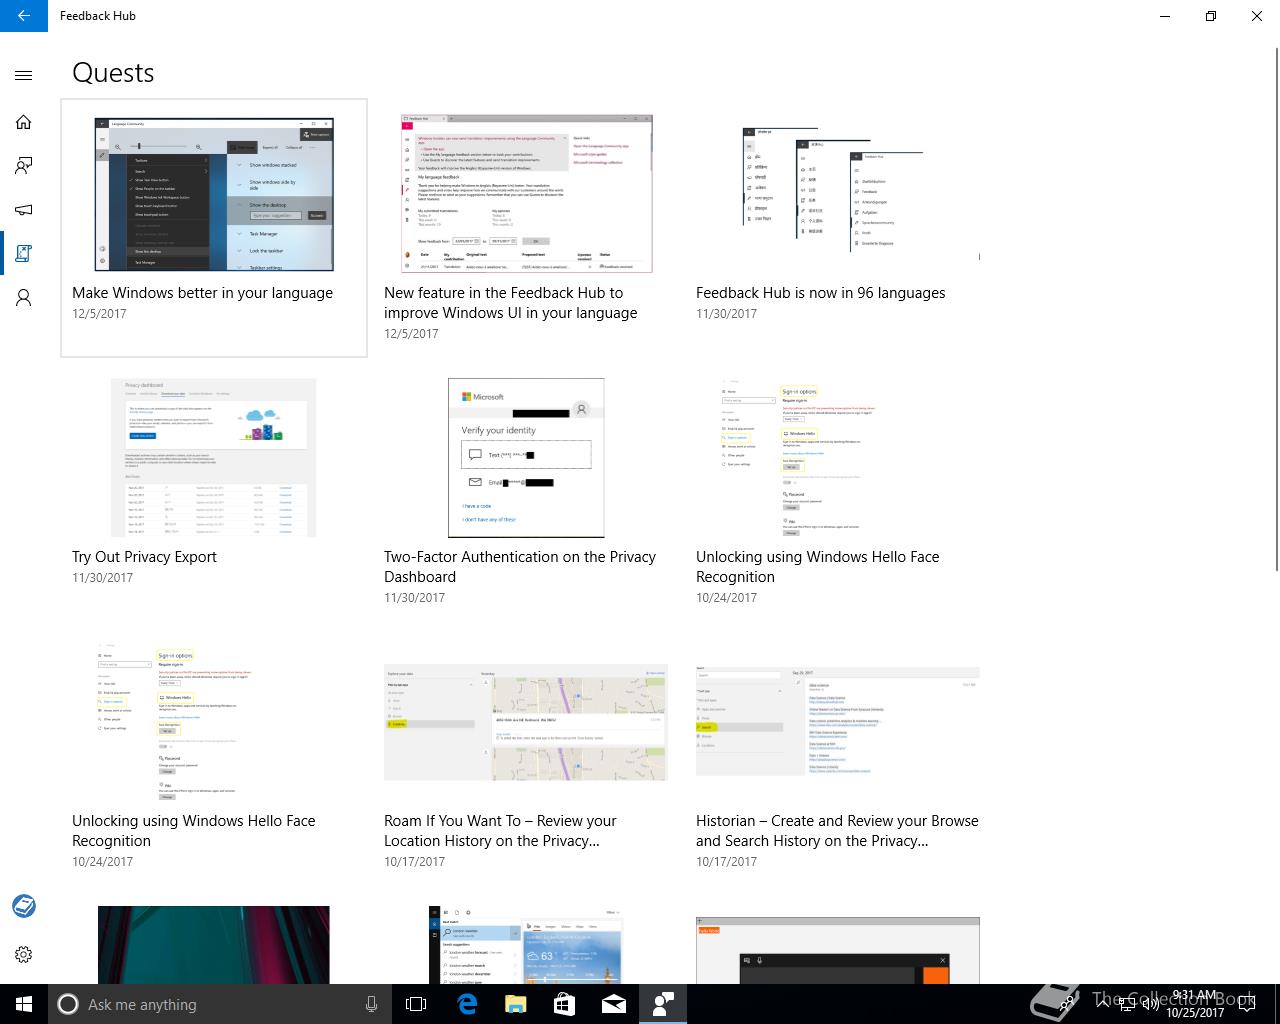Open the blue community icon above settings
This screenshot has width=1280, height=1024.
24,906
